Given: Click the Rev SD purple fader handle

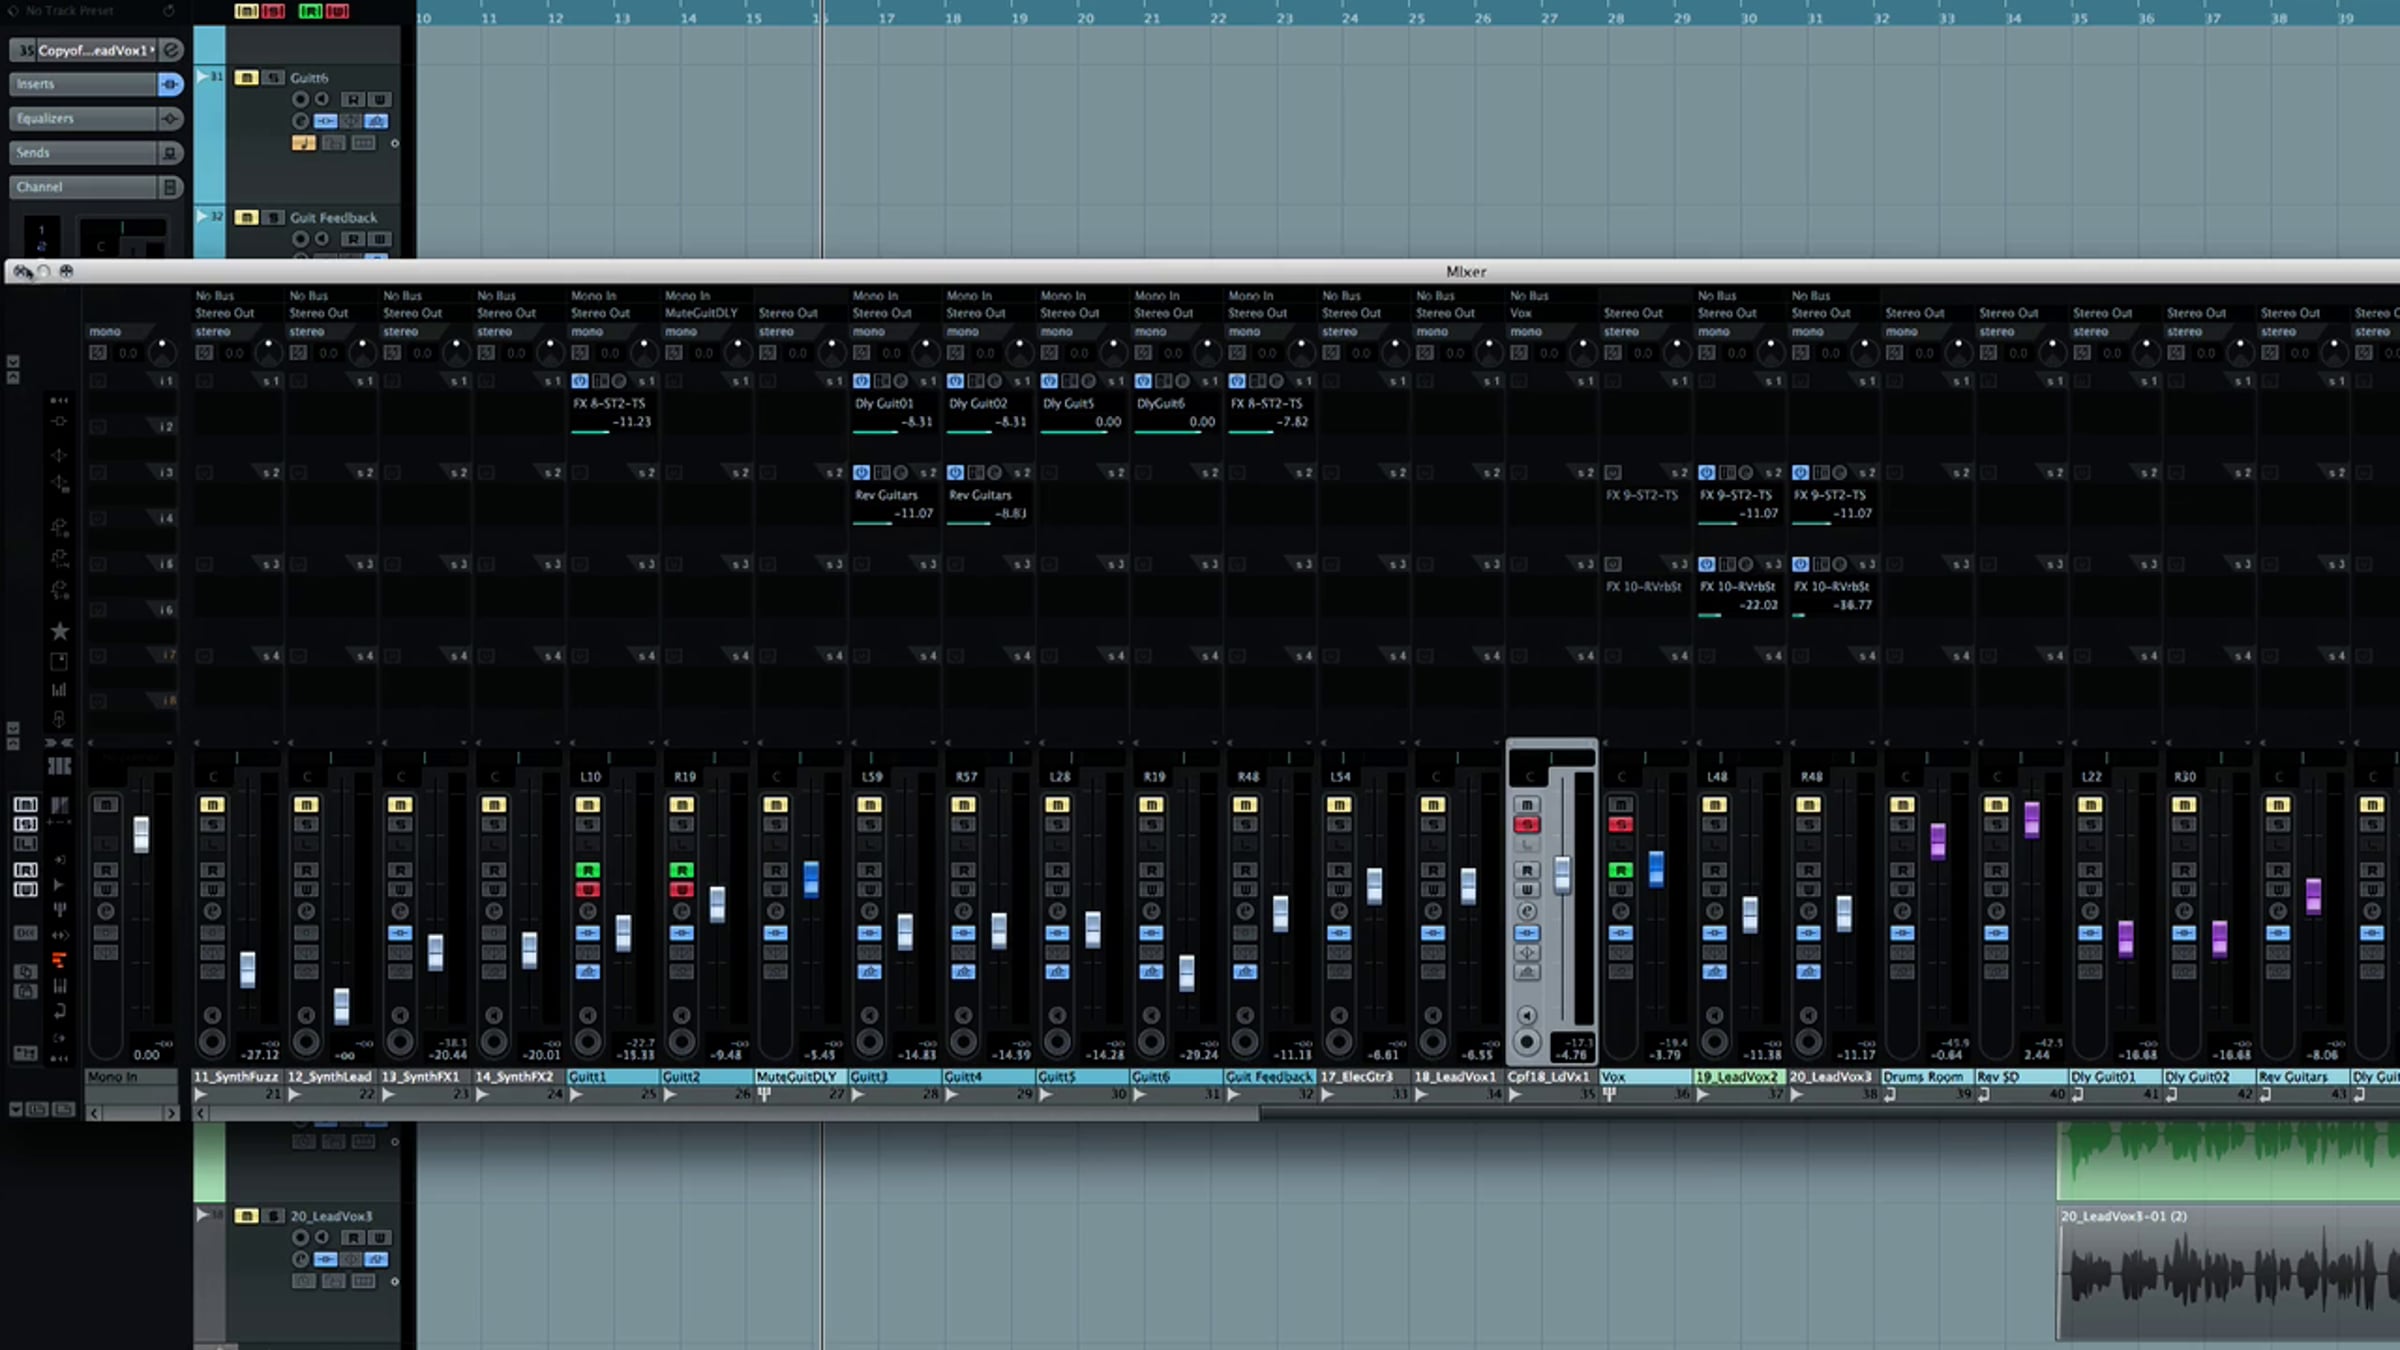Looking at the screenshot, I should [x=2031, y=819].
